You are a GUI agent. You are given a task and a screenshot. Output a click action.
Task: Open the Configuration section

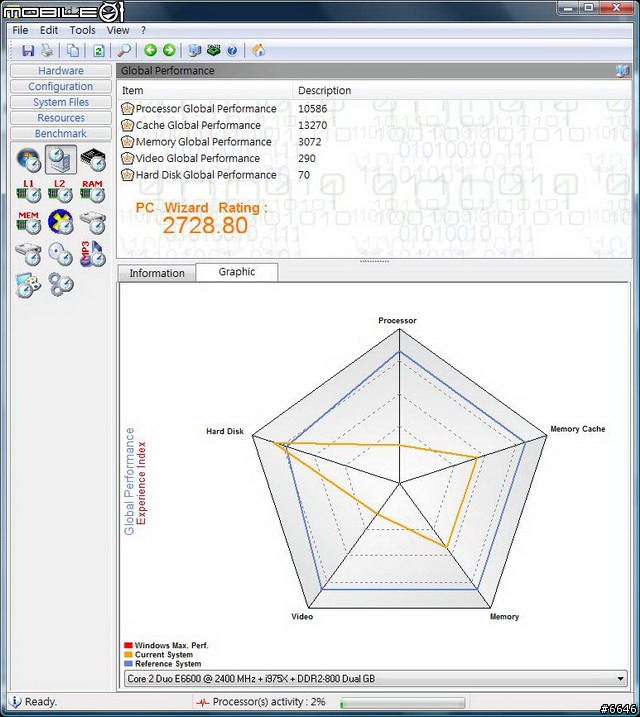(61, 86)
